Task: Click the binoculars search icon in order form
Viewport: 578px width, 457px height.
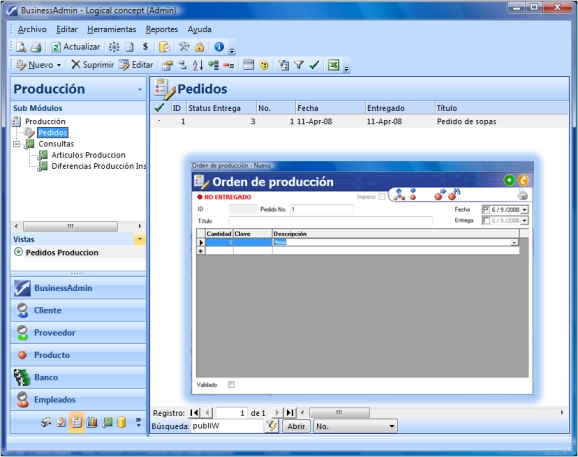Action: [x=454, y=194]
